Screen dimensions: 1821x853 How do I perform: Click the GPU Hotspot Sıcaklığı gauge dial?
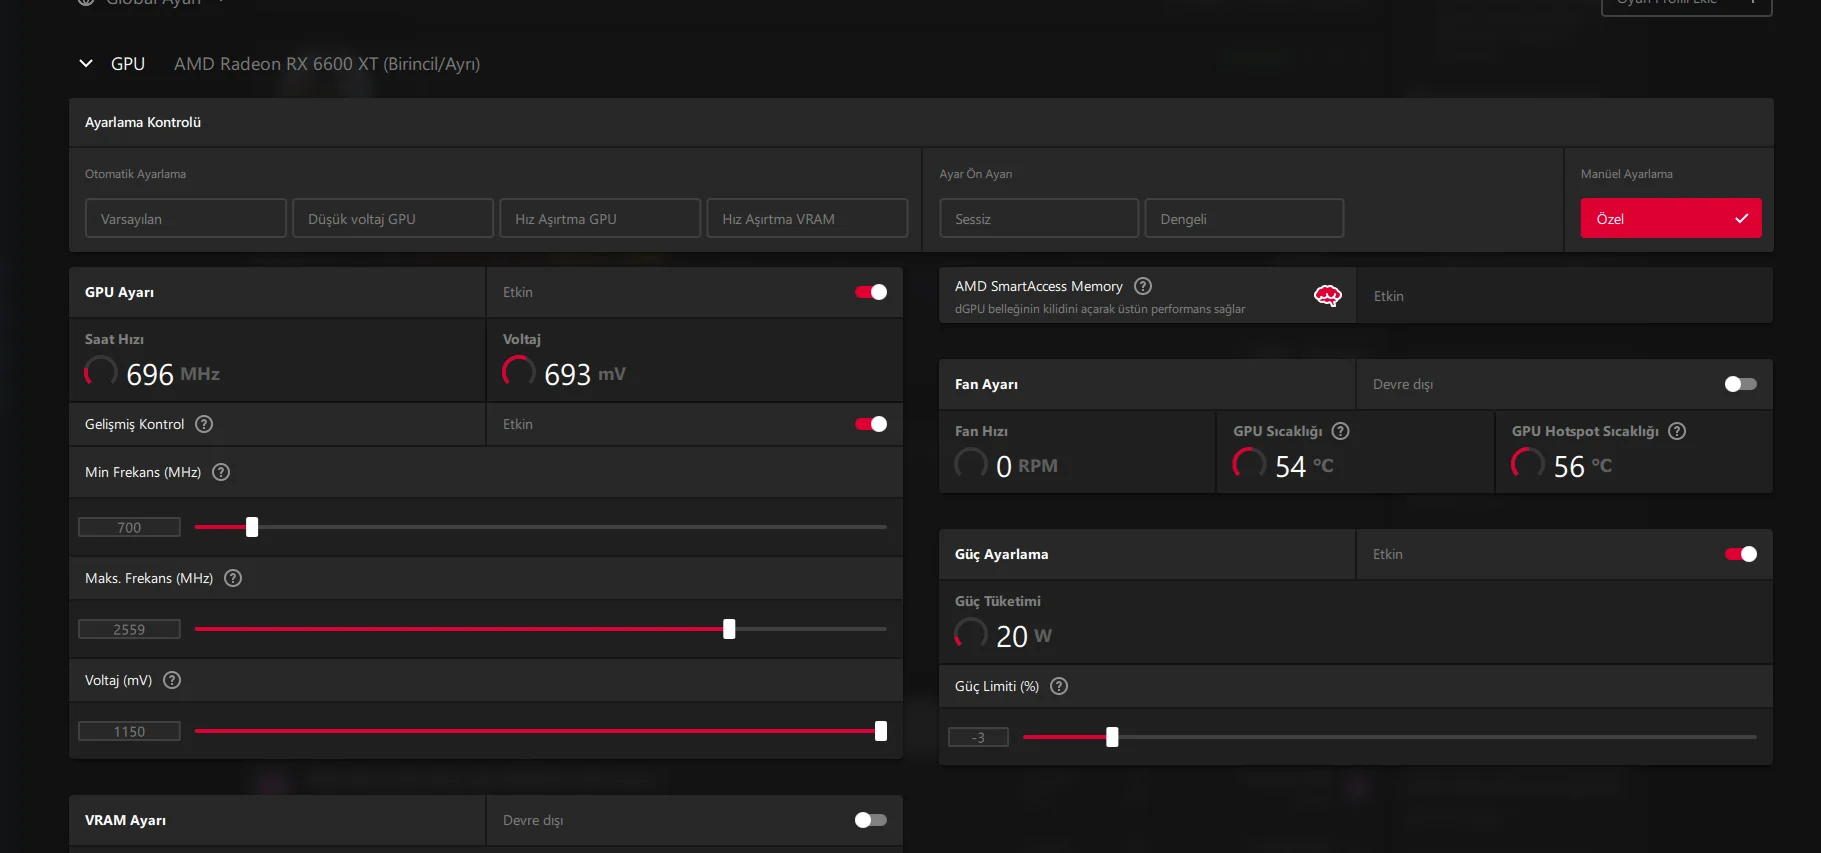tap(1527, 465)
